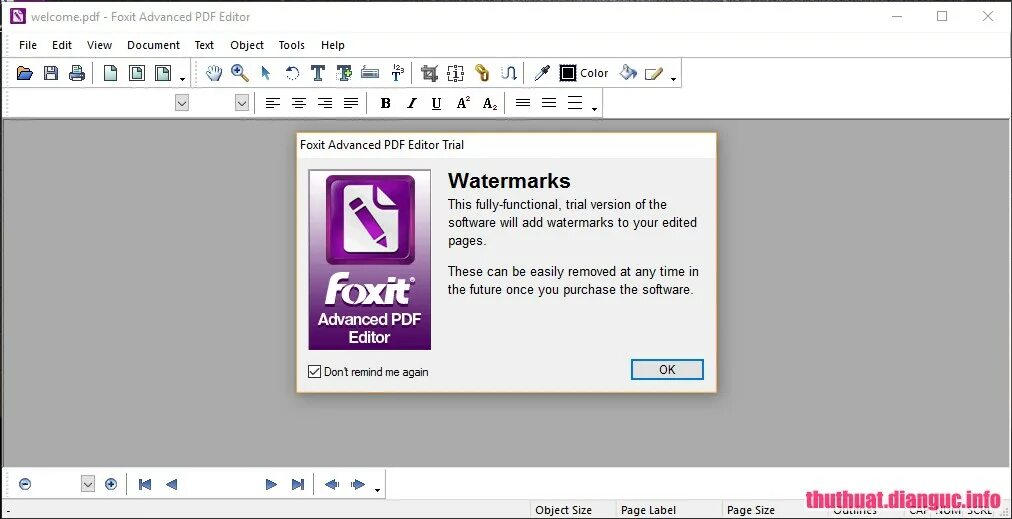Toggle Italic formatting
Viewport: 1012px width, 519px height.
coord(411,103)
